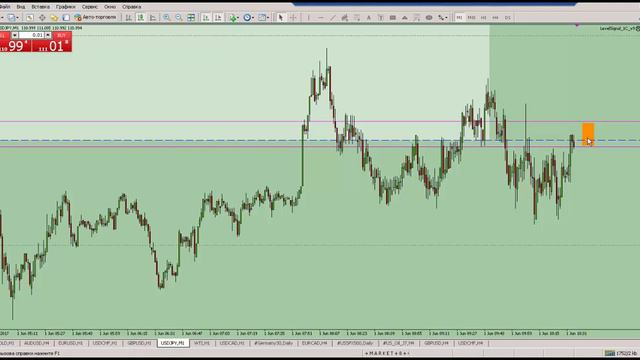
Task: Open the Вставка menu
Action: click(40, 7)
